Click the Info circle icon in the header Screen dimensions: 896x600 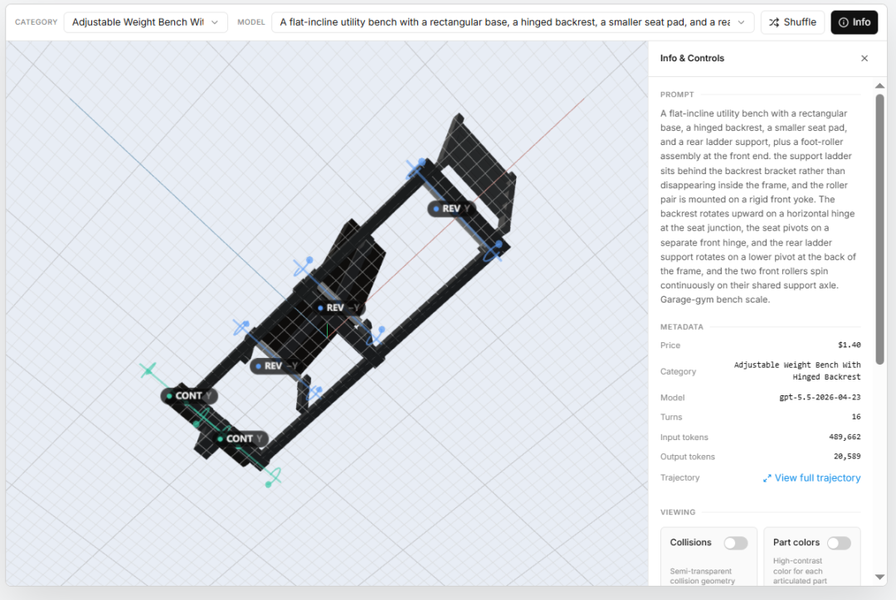843,22
